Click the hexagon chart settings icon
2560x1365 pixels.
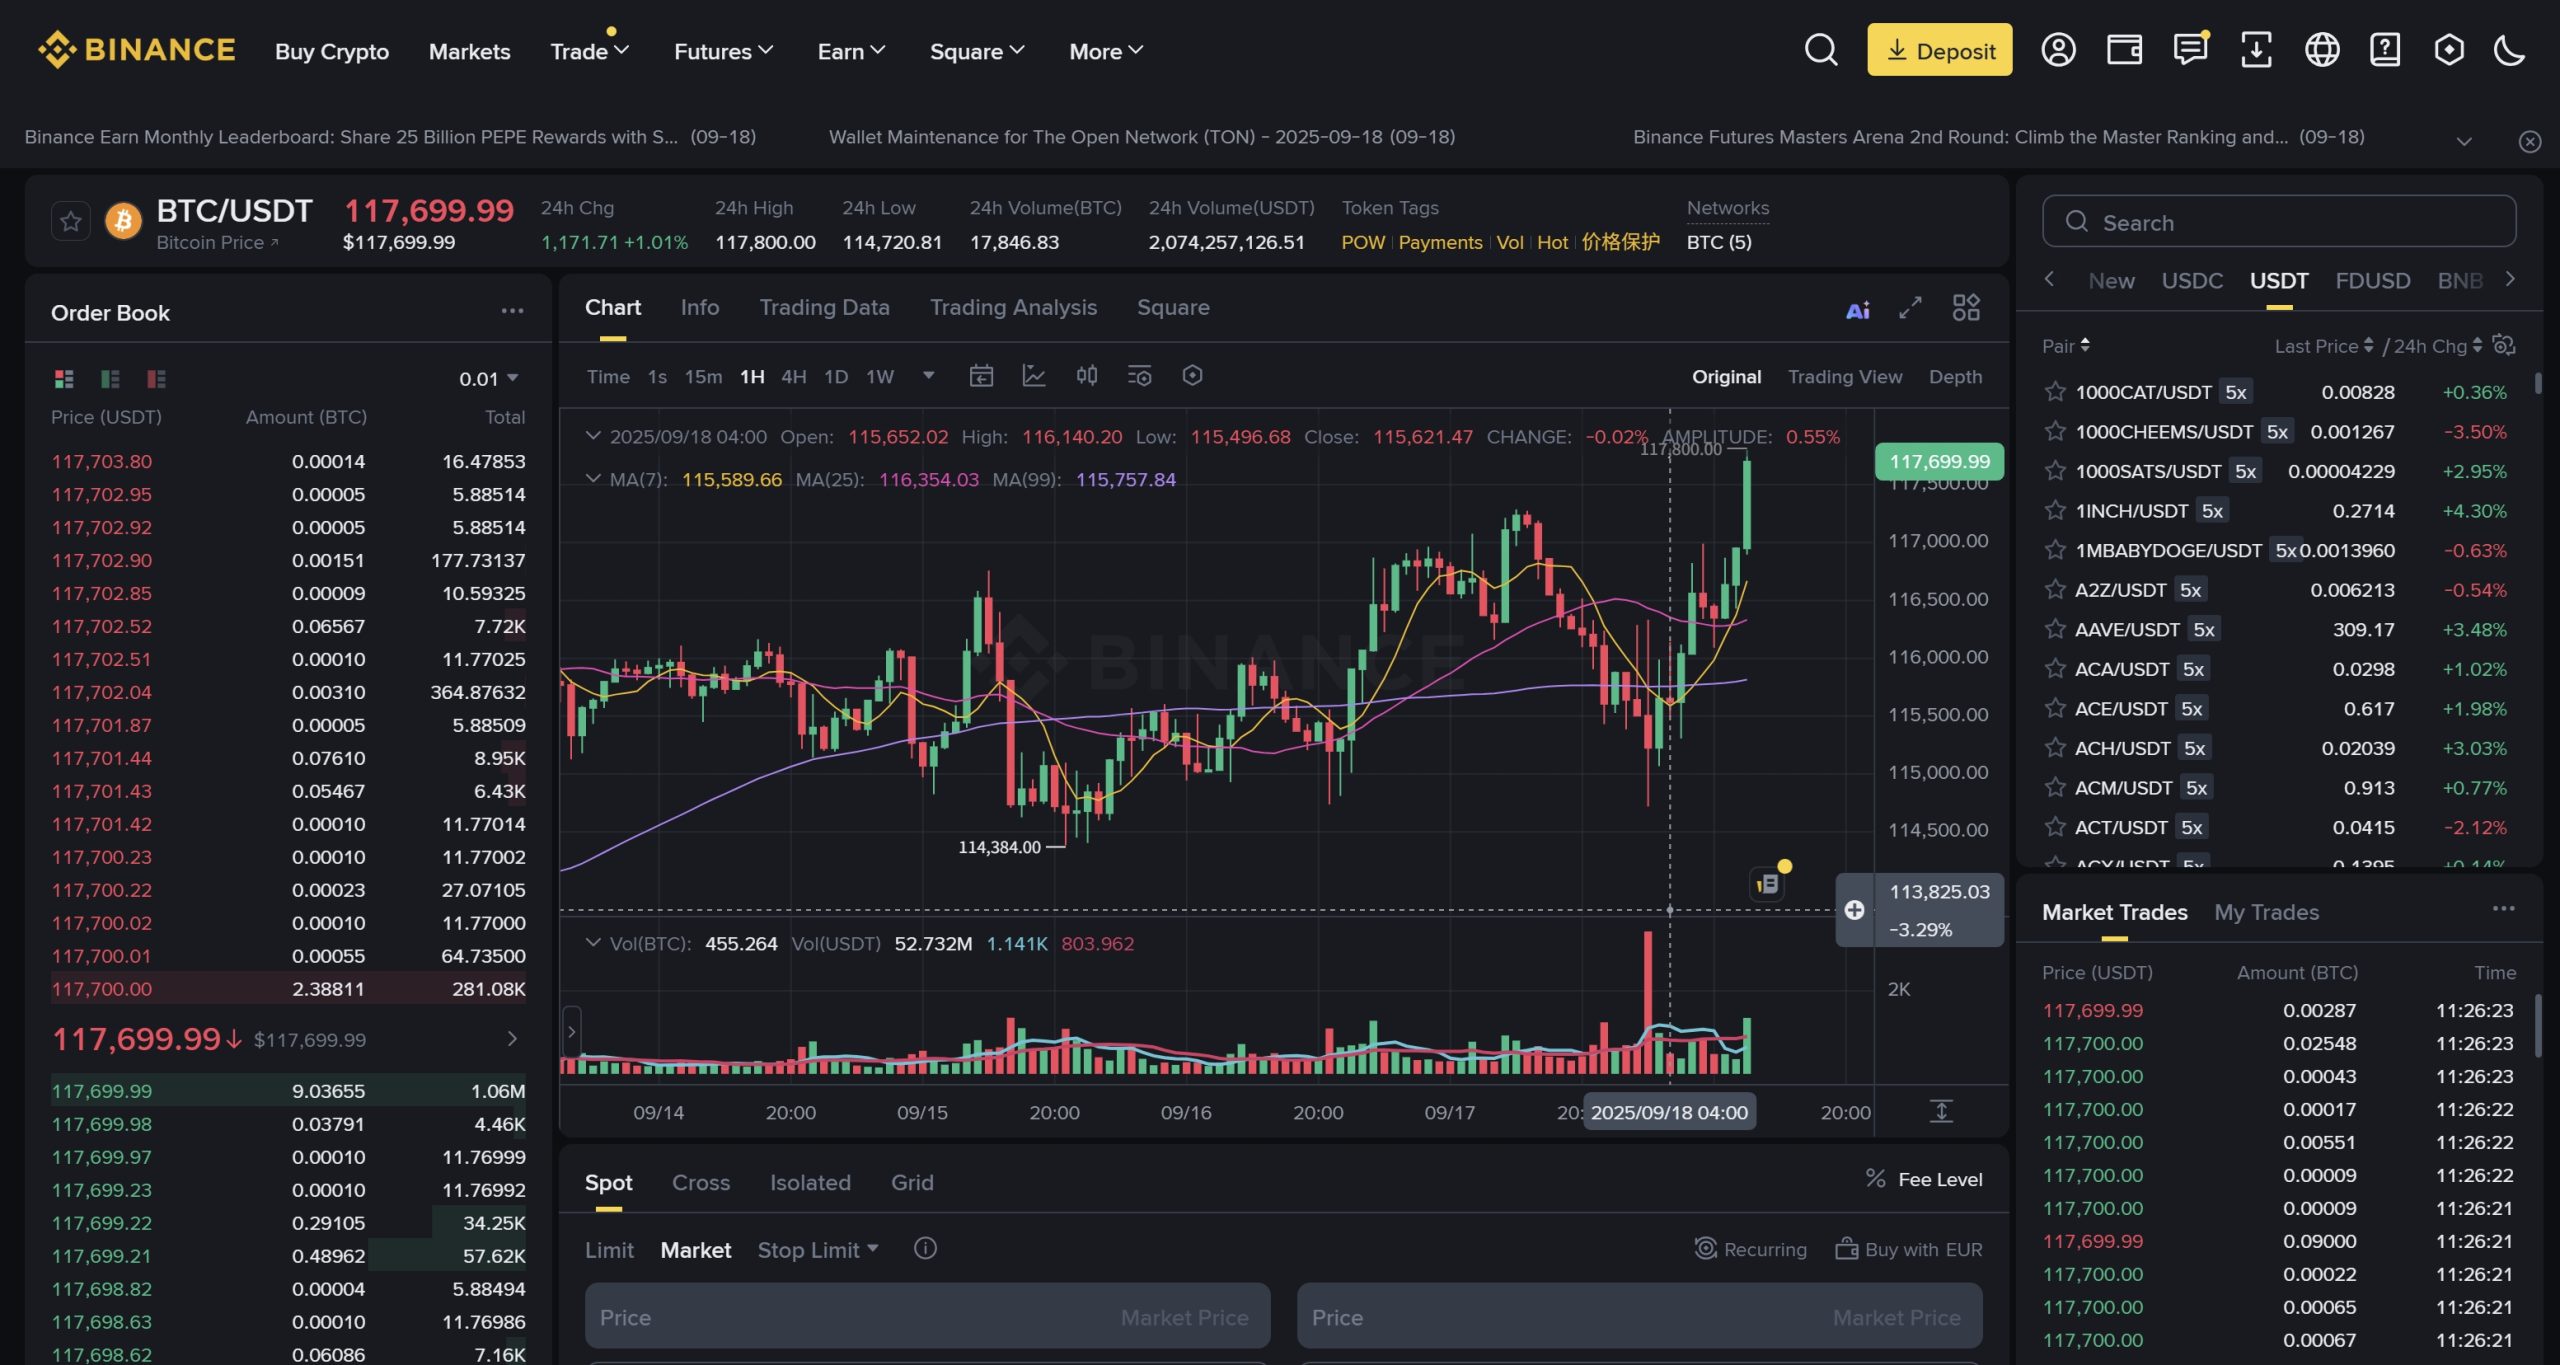tap(1192, 376)
